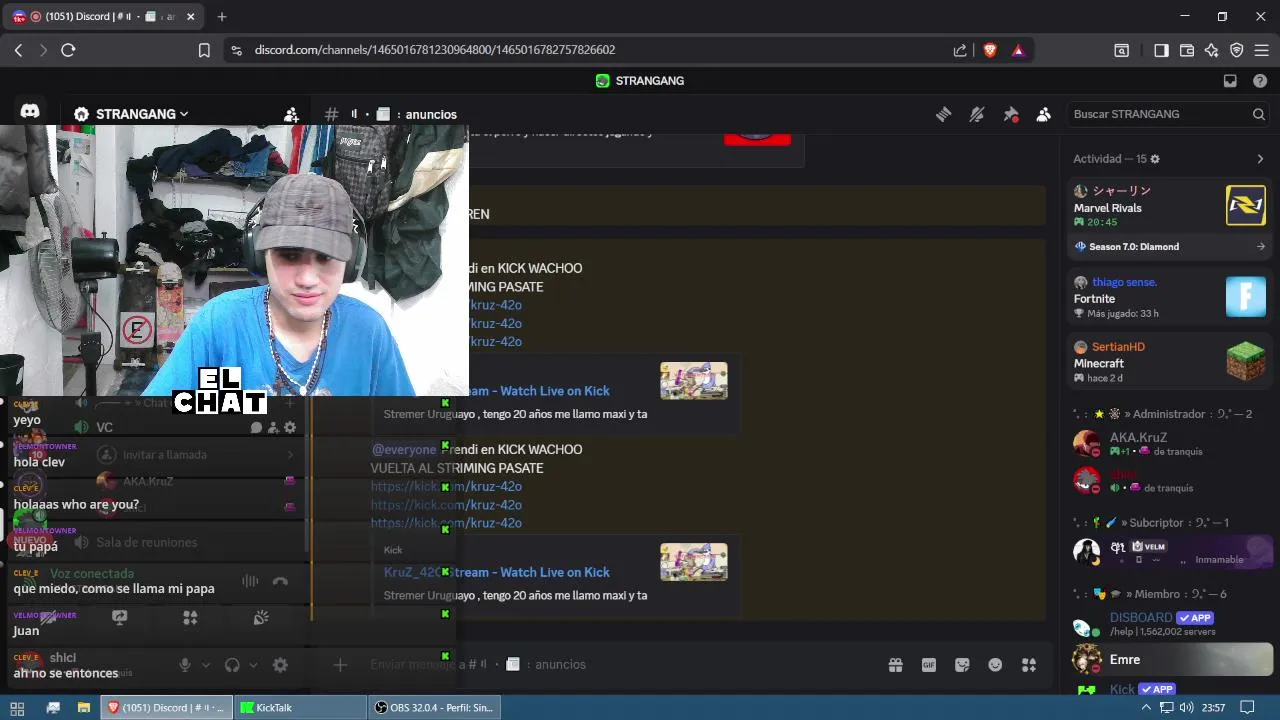The width and height of the screenshot is (1280, 720).
Task: Open Marvel Rivals activity card
Action: click(1169, 206)
